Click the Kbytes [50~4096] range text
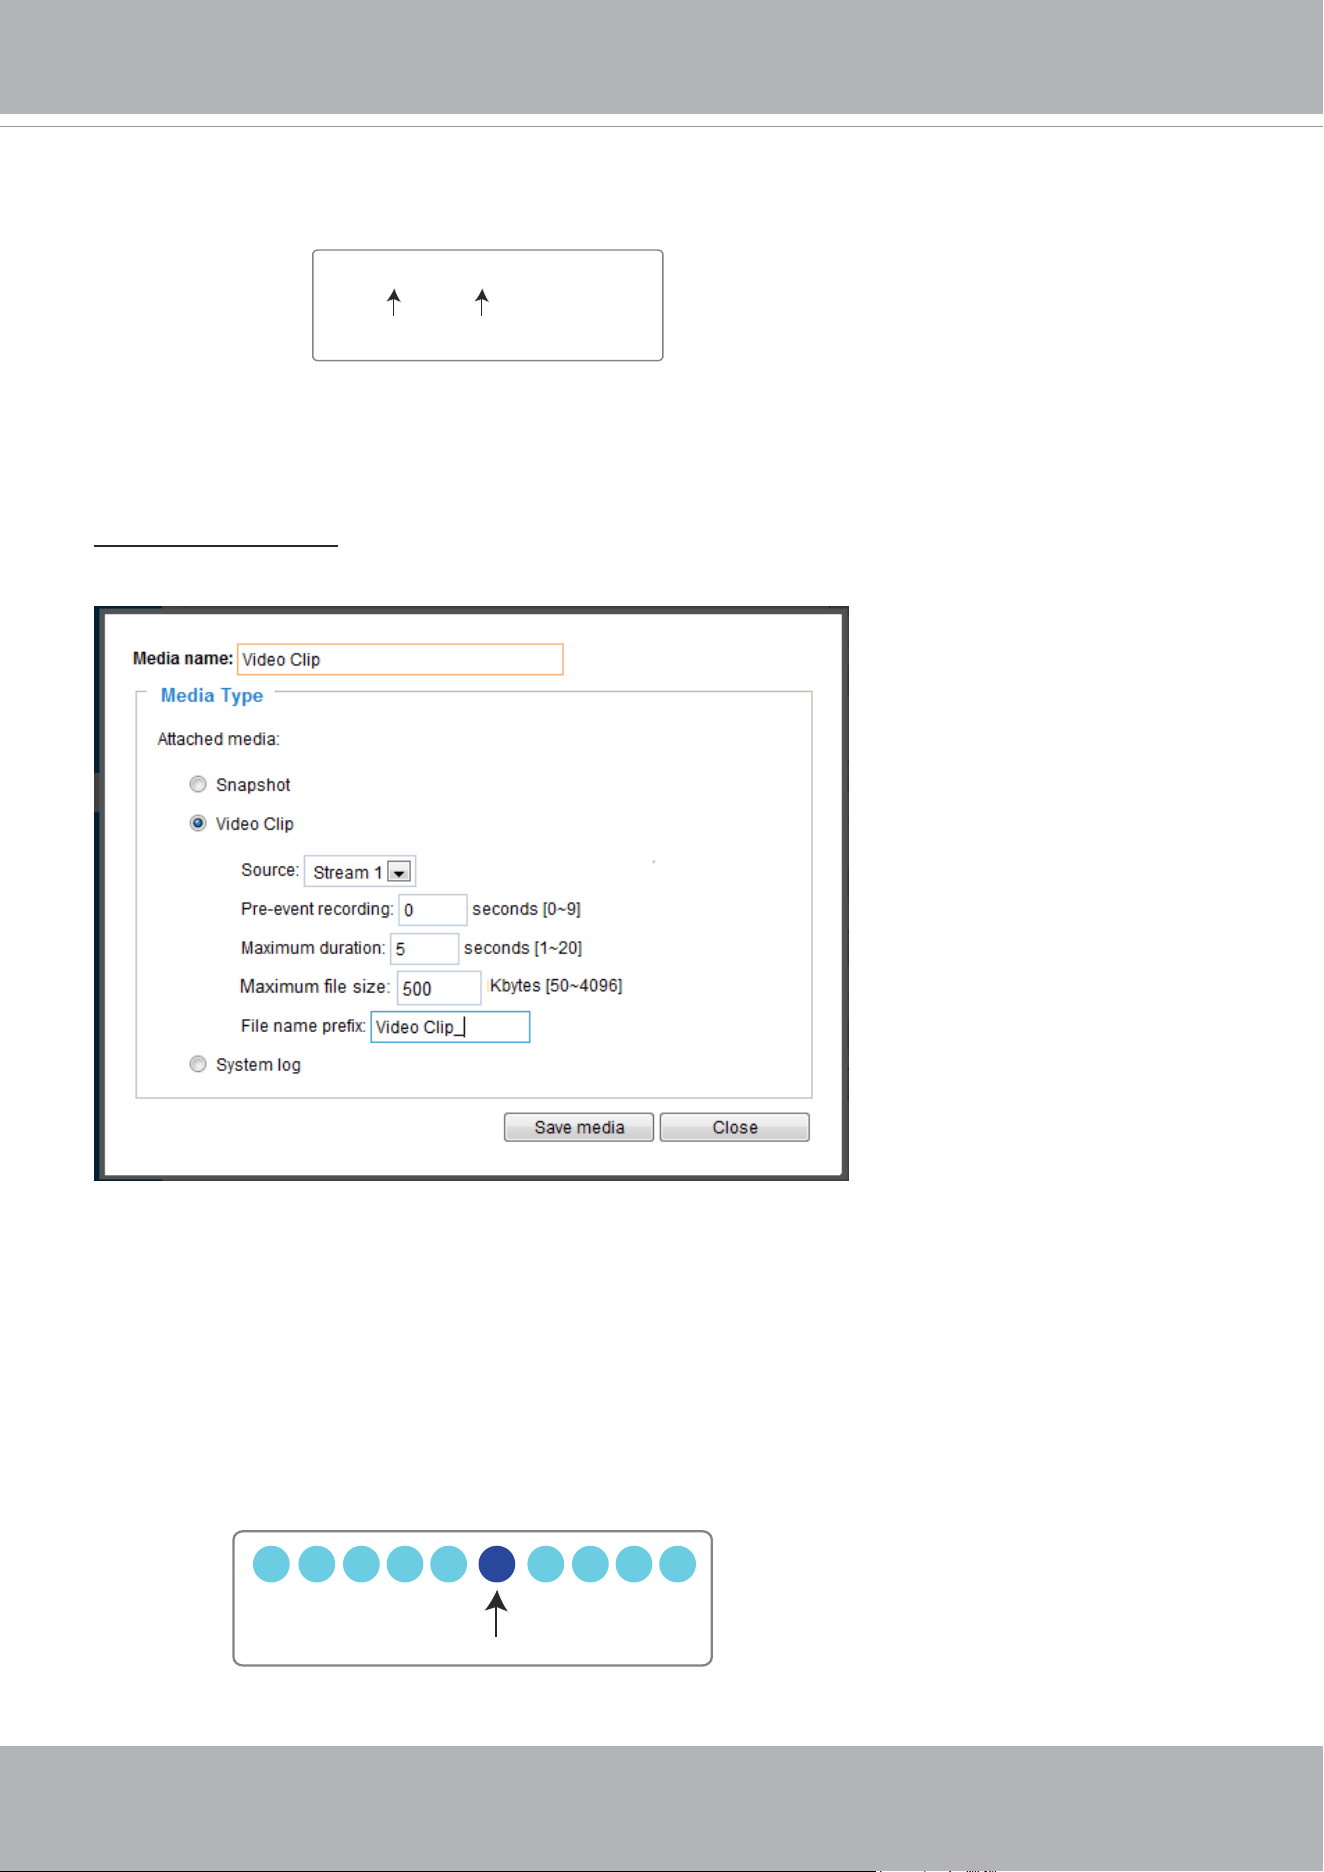Image resolution: width=1324 pixels, height=1872 pixels. point(556,986)
